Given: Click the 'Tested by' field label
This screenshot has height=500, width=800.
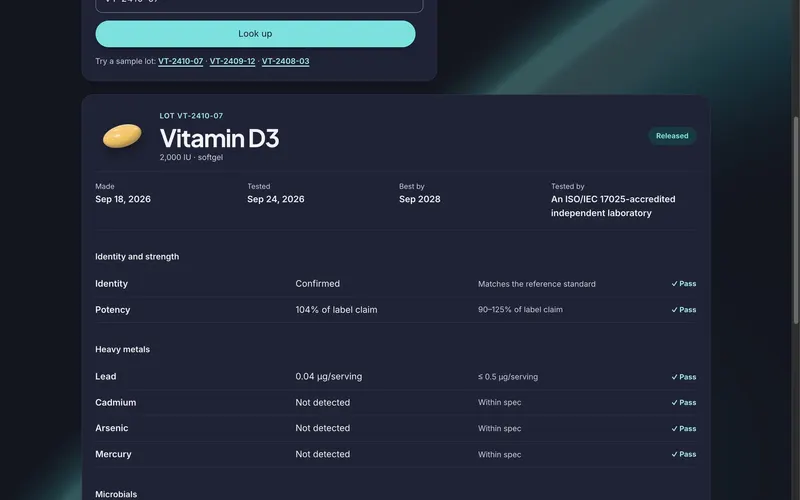Looking at the screenshot, I should click(568, 186).
